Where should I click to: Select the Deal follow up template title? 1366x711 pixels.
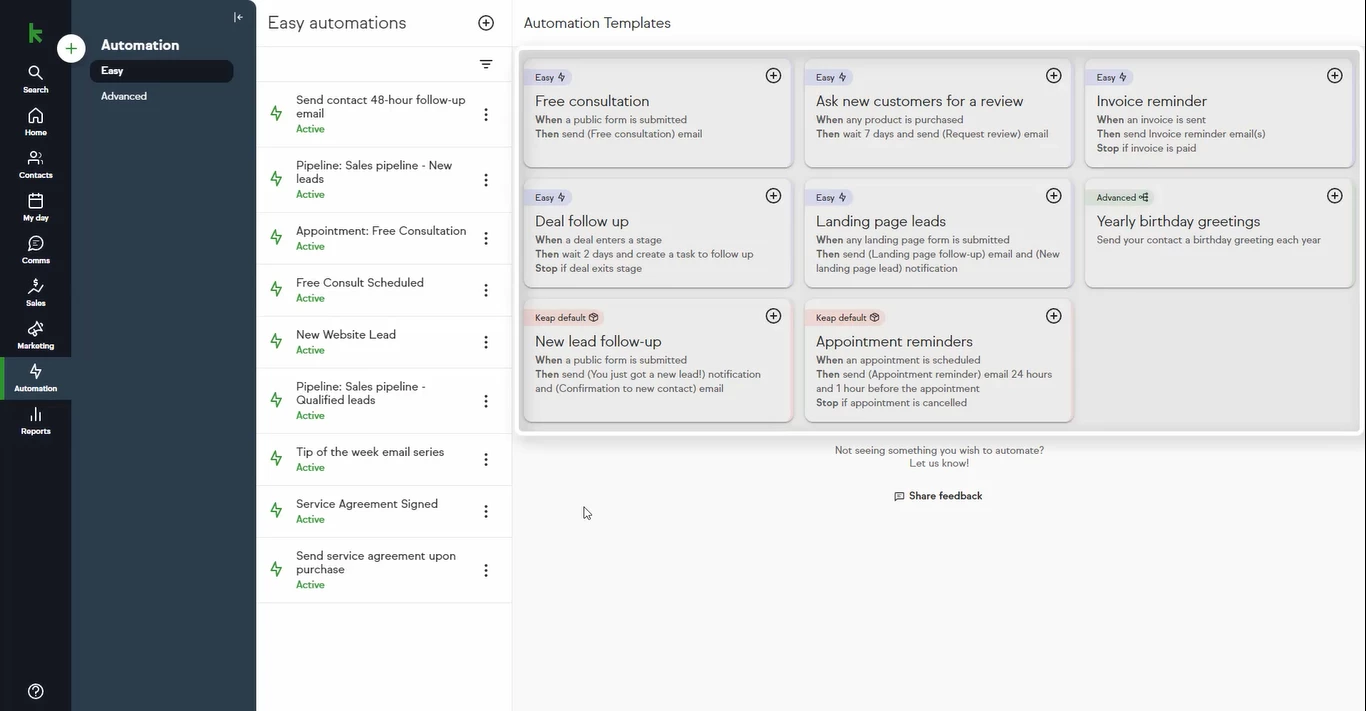[x=582, y=221]
